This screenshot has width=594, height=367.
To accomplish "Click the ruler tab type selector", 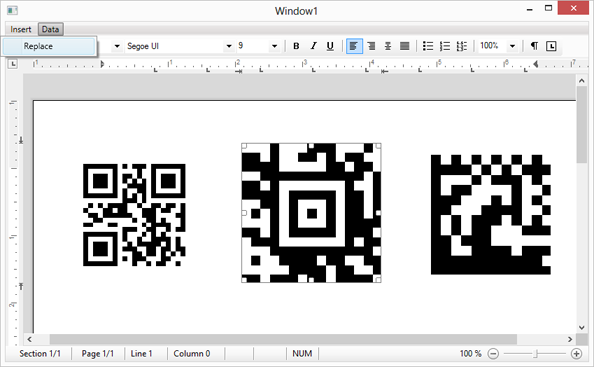I will [x=13, y=64].
